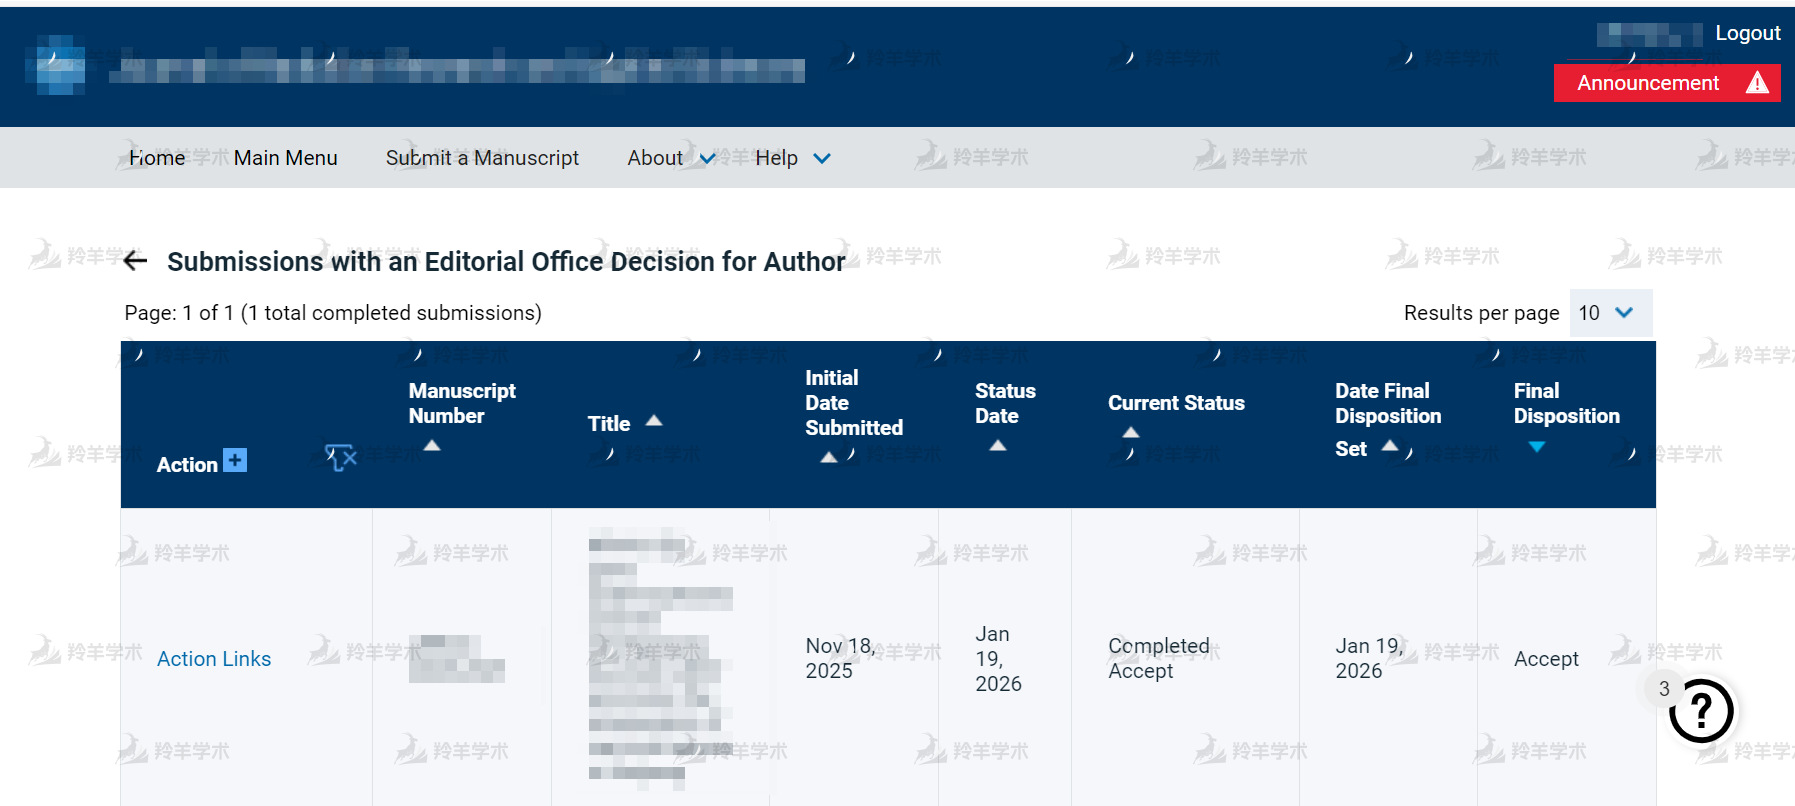Image resolution: width=1795 pixels, height=806 pixels.
Task: Go to Home in navigation bar
Action: coord(157,158)
